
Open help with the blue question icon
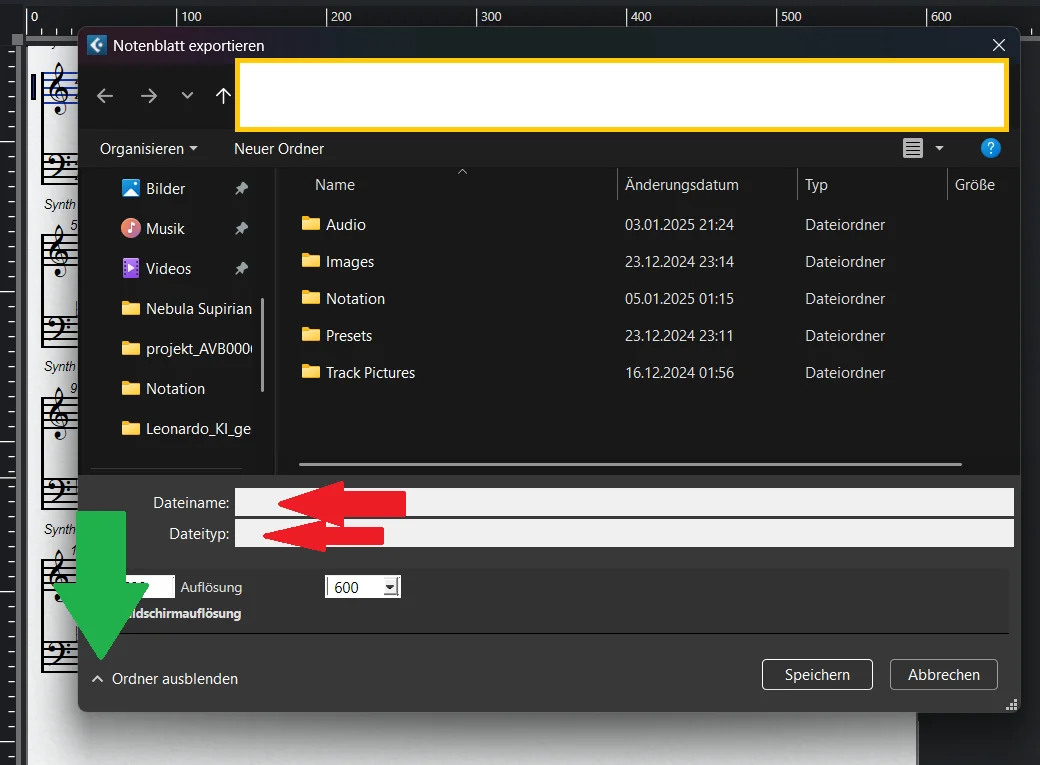(x=990, y=148)
